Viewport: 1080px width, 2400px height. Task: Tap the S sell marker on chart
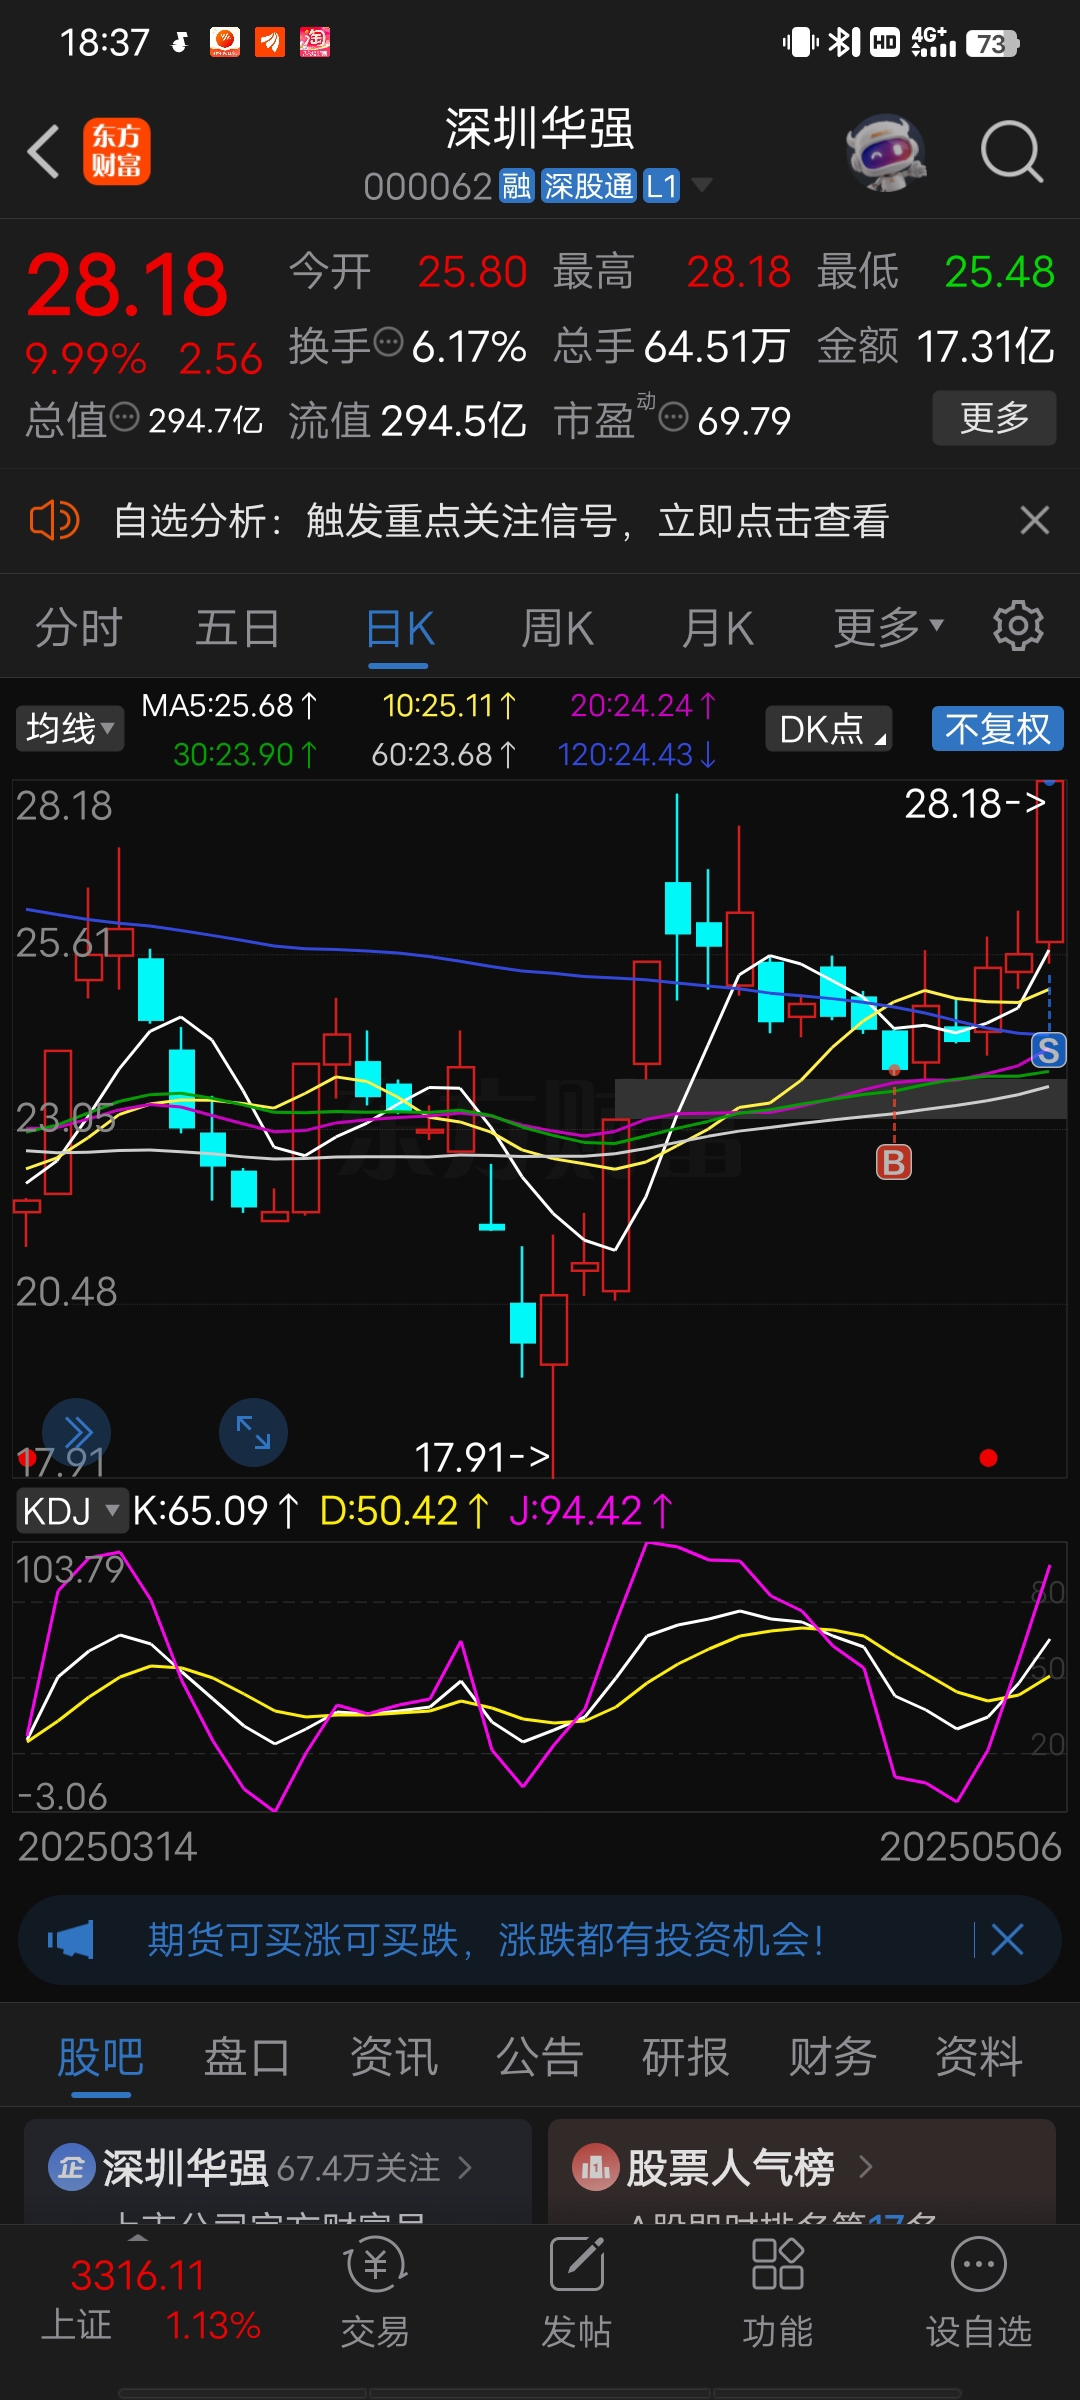[x=1048, y=1050]
